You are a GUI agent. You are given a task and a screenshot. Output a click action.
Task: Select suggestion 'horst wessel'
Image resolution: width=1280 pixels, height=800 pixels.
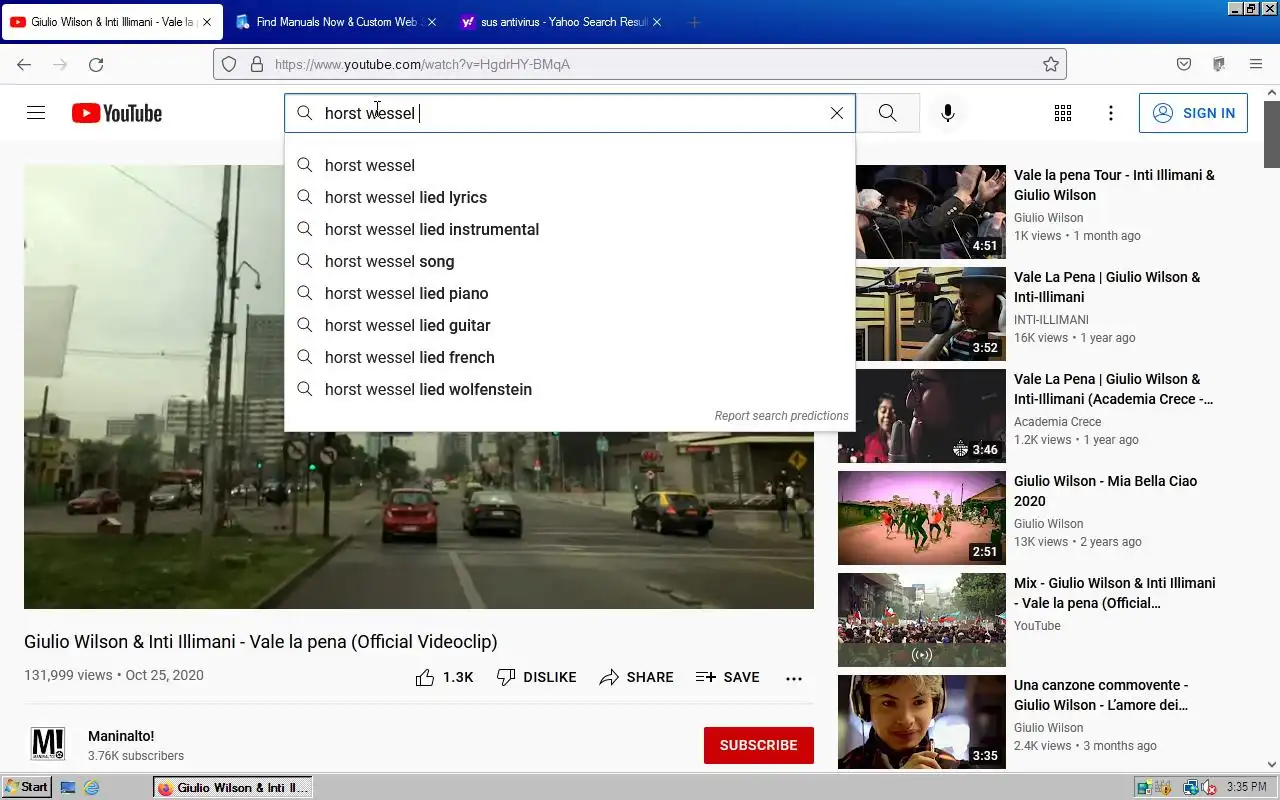tap(570, 165)
